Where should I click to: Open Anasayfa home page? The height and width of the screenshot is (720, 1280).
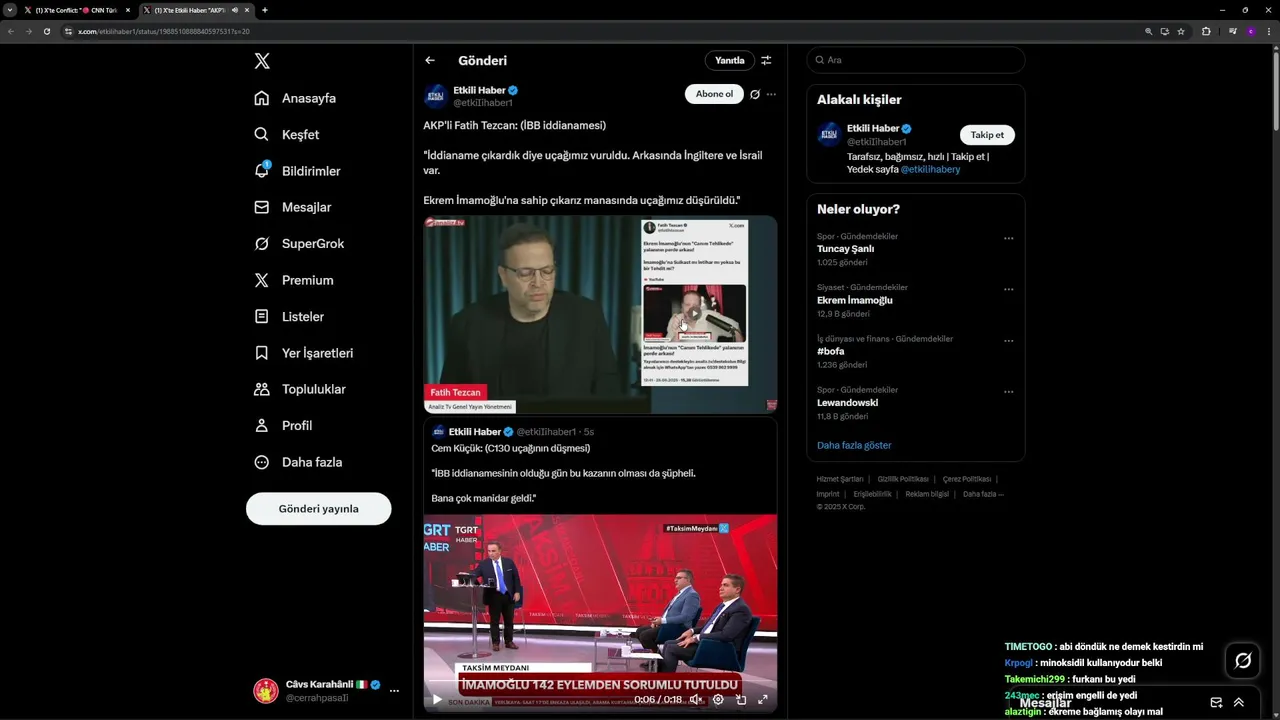point(295,98)
